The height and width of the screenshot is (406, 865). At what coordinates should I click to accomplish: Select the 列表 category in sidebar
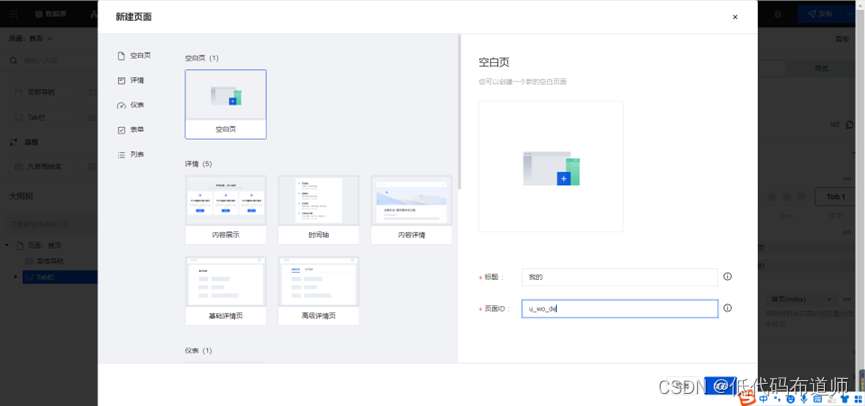coord(131,155)
